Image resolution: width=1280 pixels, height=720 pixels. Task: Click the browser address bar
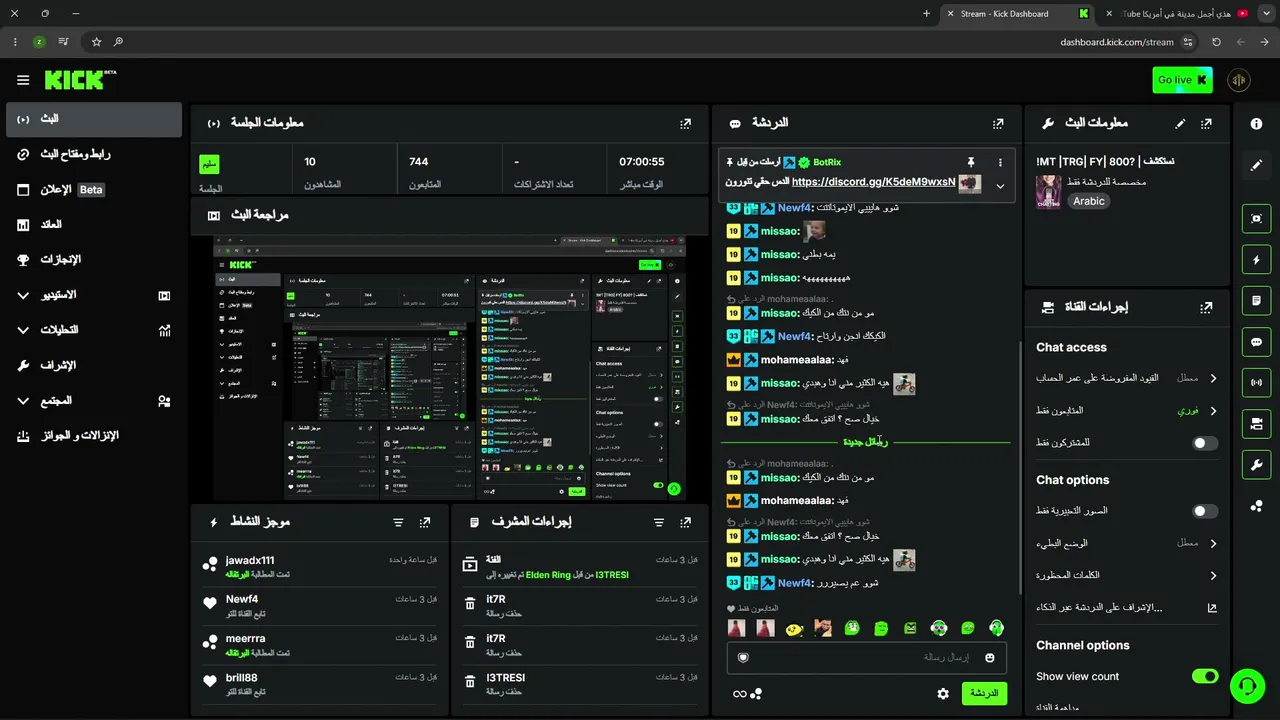tap(640, 42)
